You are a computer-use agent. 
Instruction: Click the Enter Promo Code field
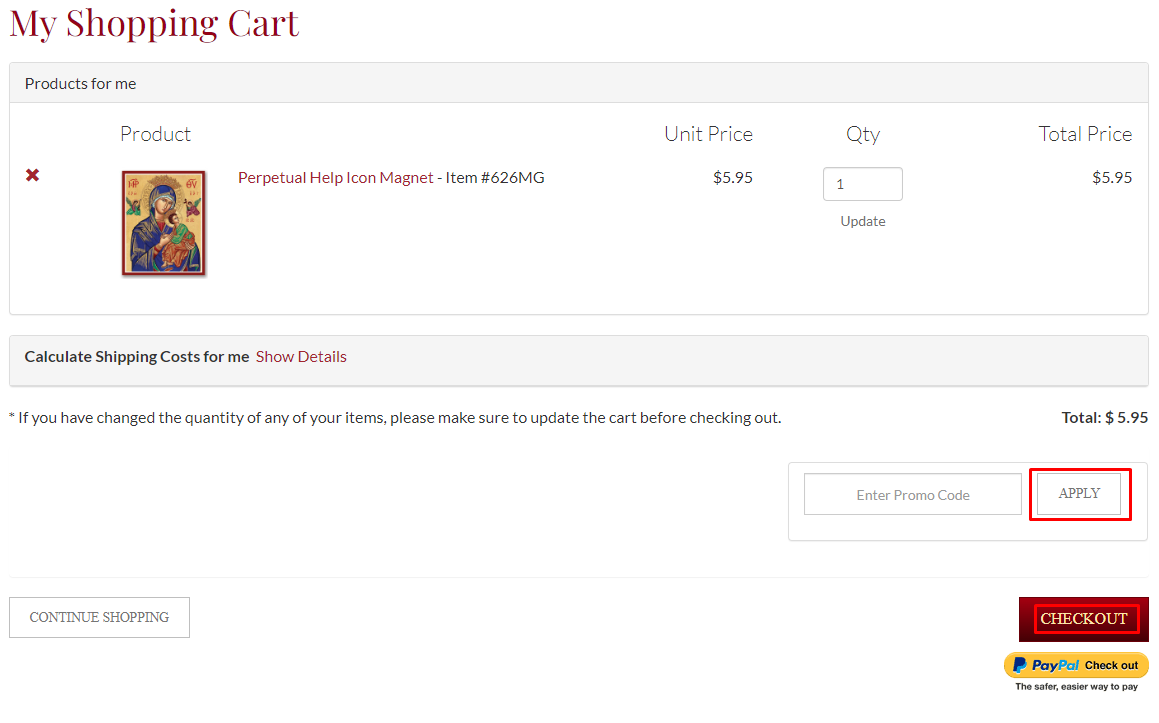pos(912,495)
